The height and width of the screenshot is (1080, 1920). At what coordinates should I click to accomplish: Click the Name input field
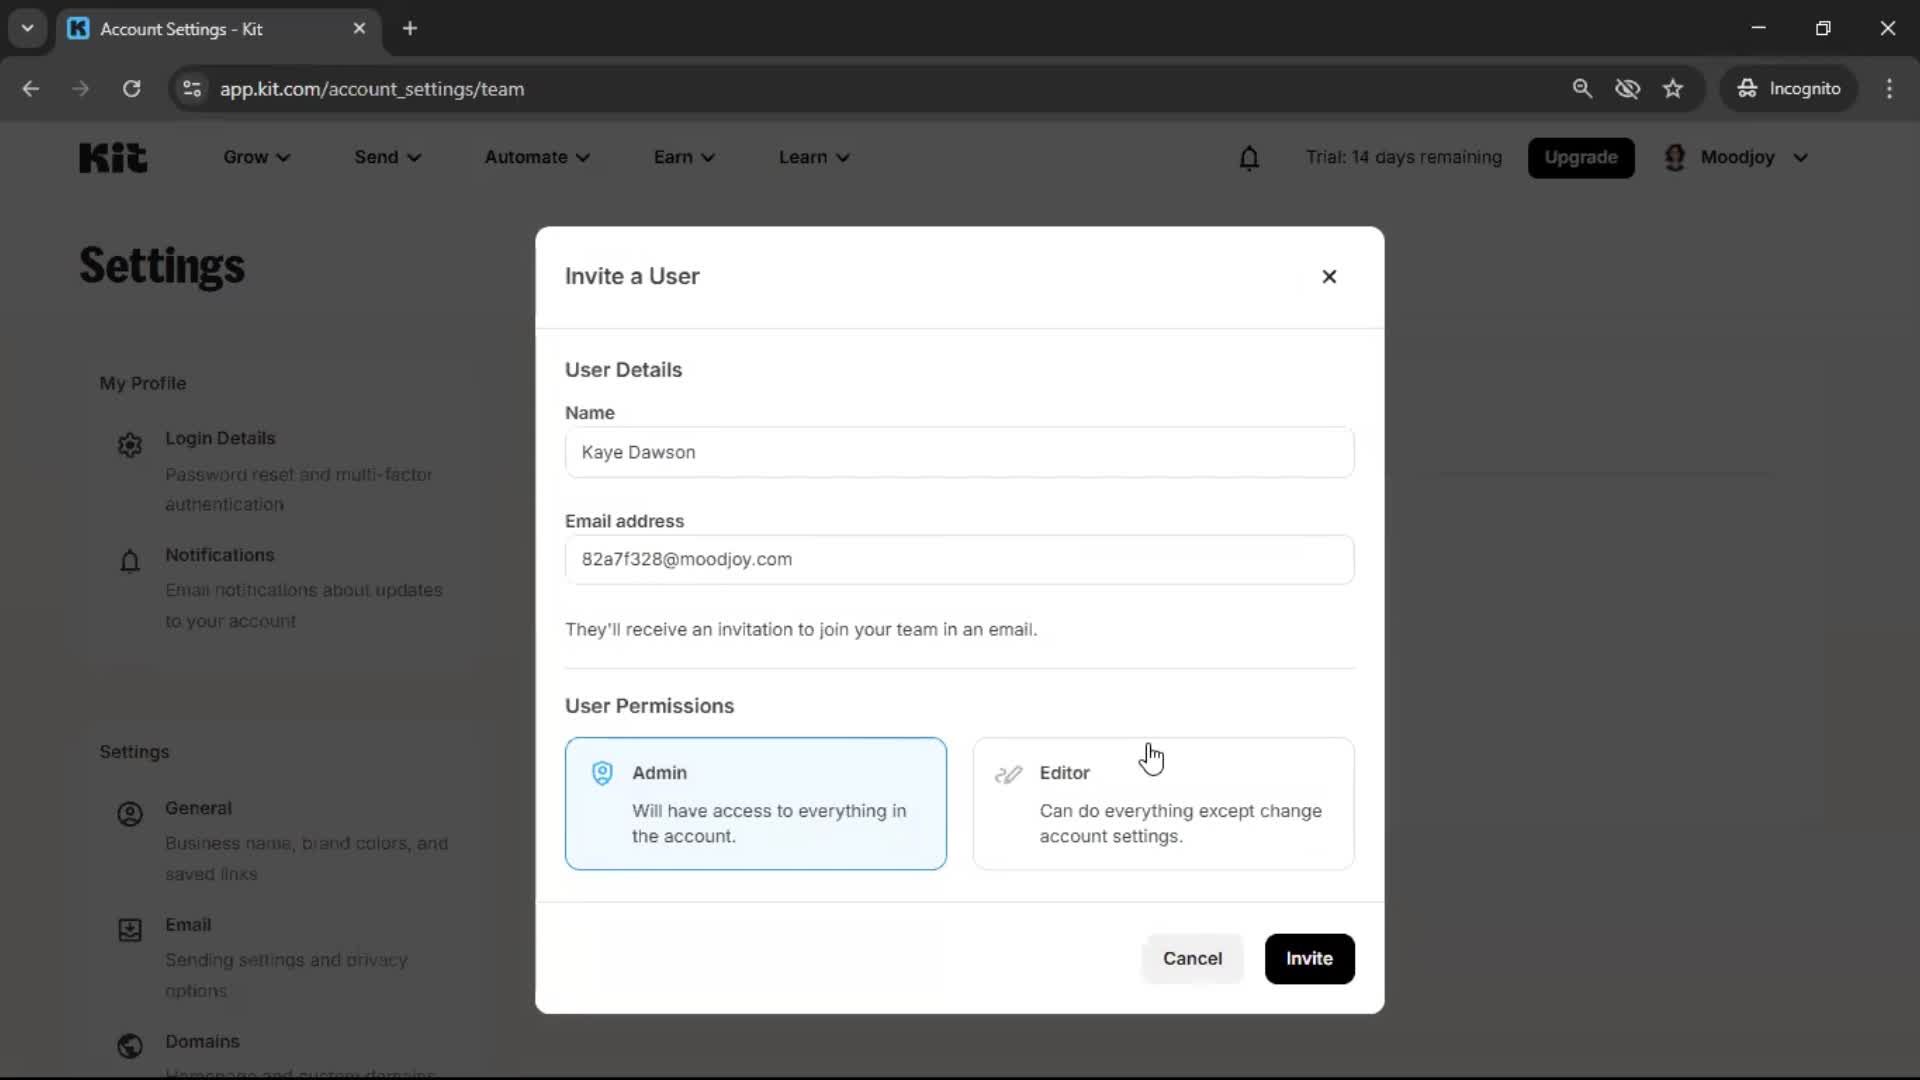(x=959, y=452)
